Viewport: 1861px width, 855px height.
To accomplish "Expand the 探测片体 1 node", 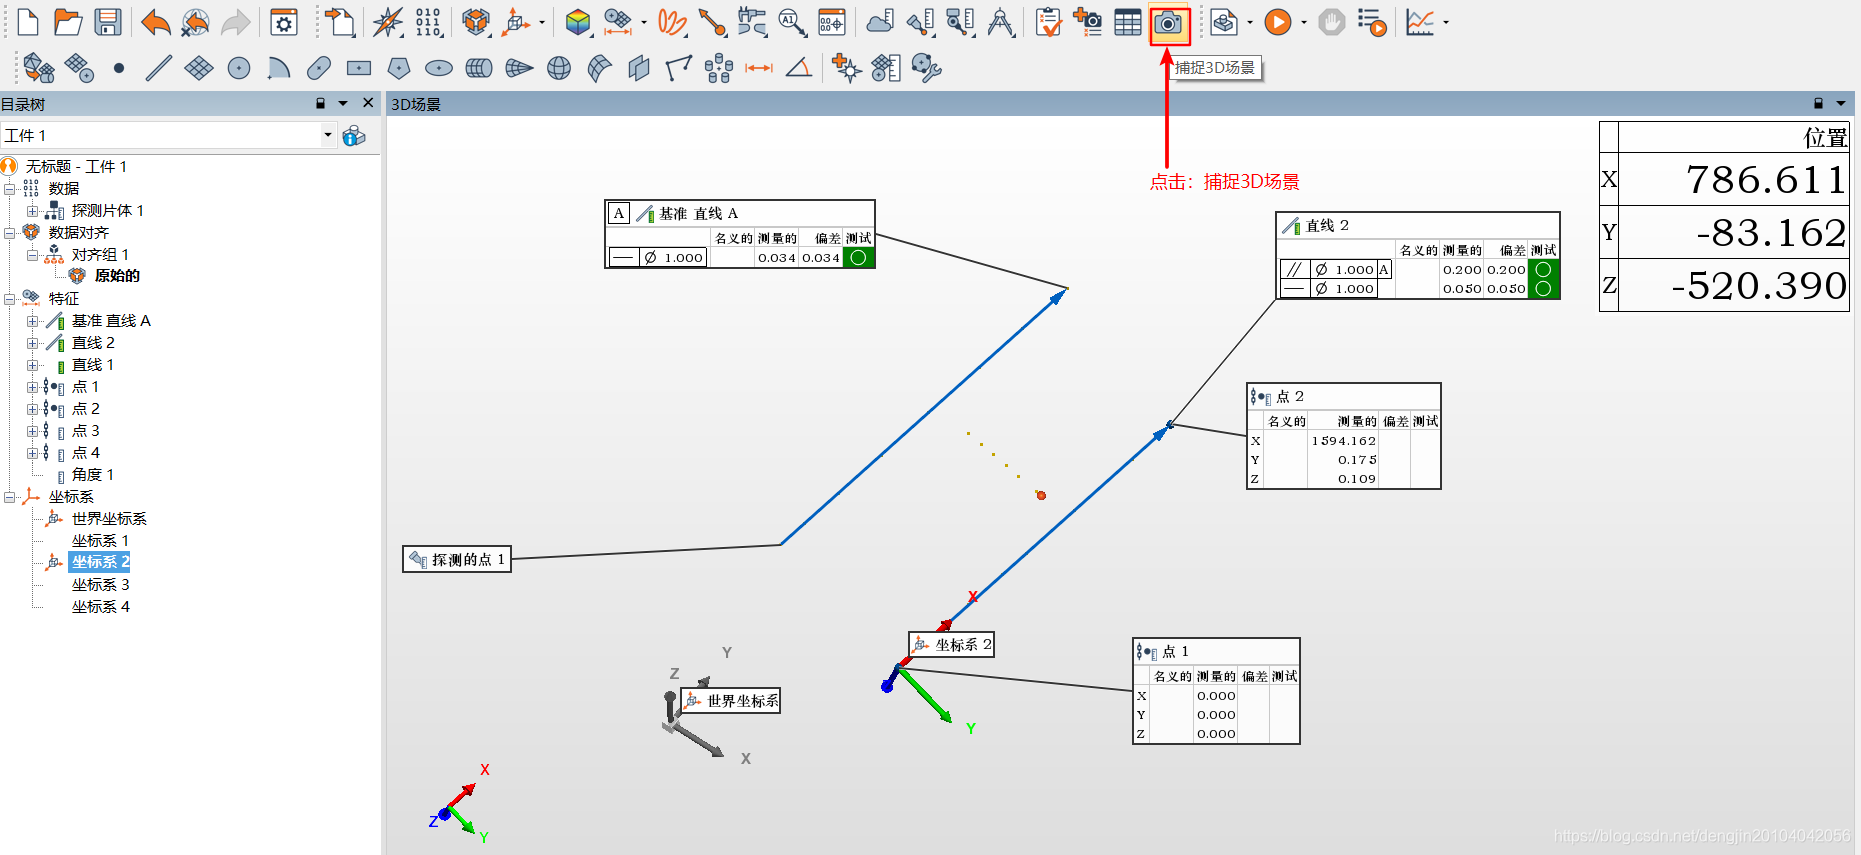I will tap(32, 210).
